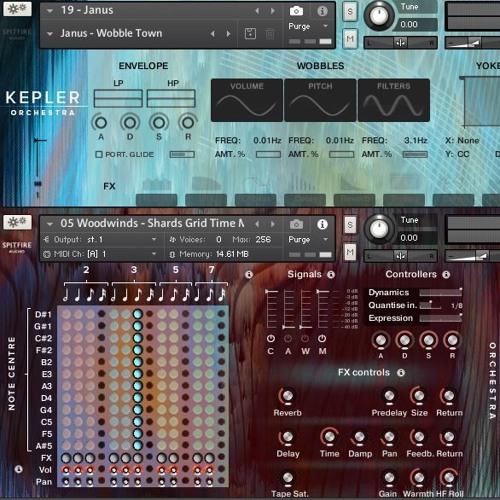Viewport: 500px width, 500px height.
Task: Mute the Woodwinds instrument with M button
Action: 350,252
